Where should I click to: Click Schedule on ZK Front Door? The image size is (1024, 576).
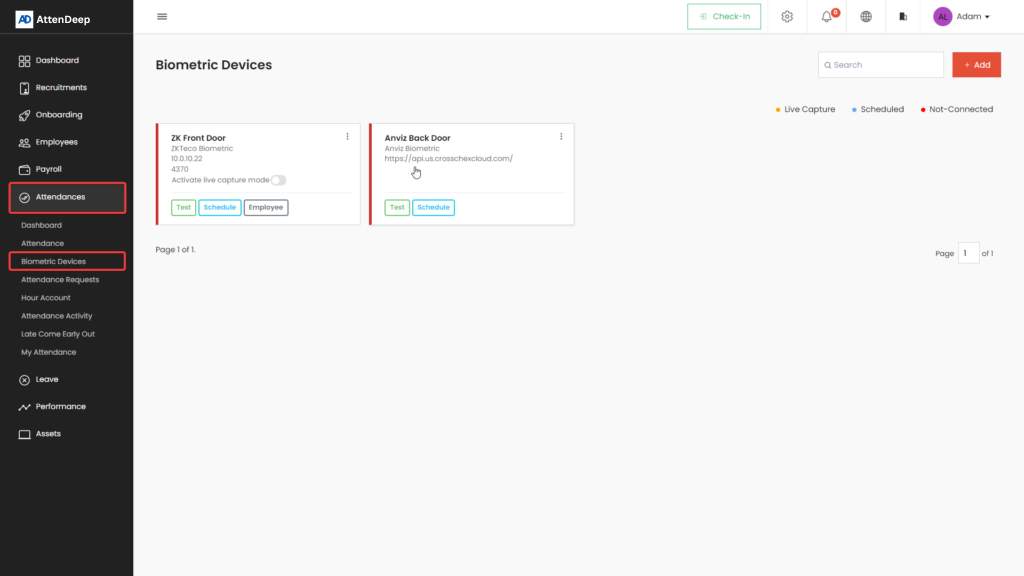click(x=220, y=208)
